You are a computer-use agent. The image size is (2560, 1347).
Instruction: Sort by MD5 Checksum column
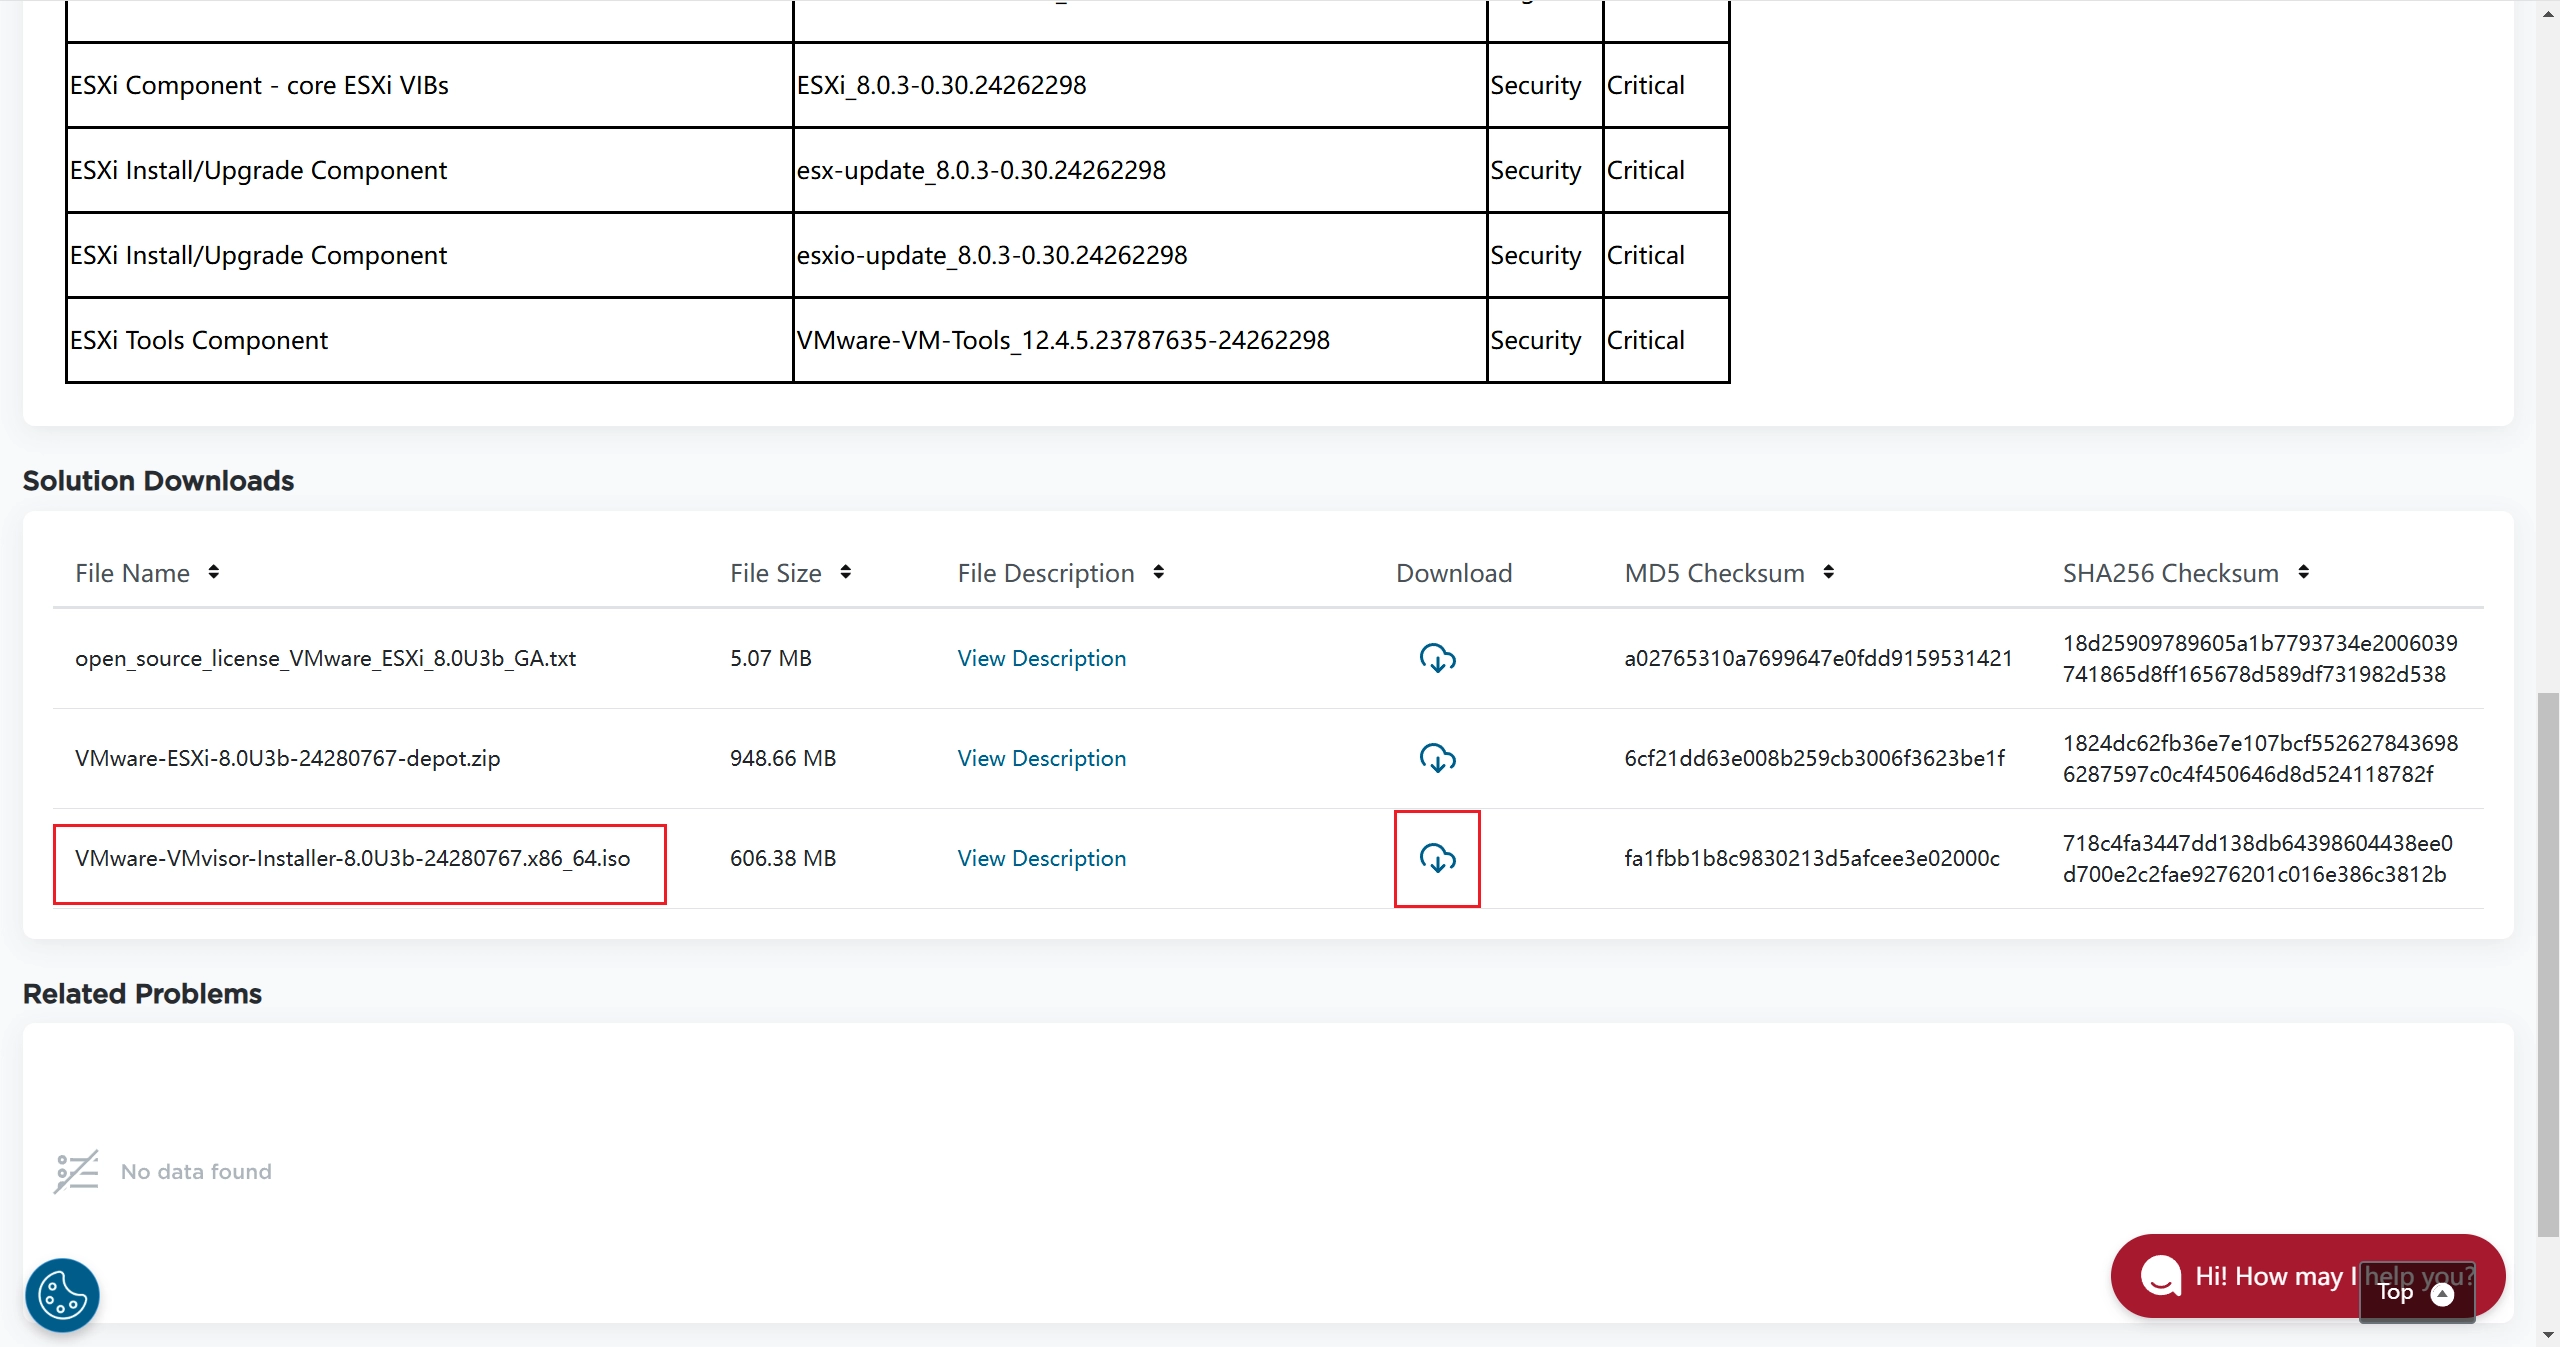click(1828, 572)
